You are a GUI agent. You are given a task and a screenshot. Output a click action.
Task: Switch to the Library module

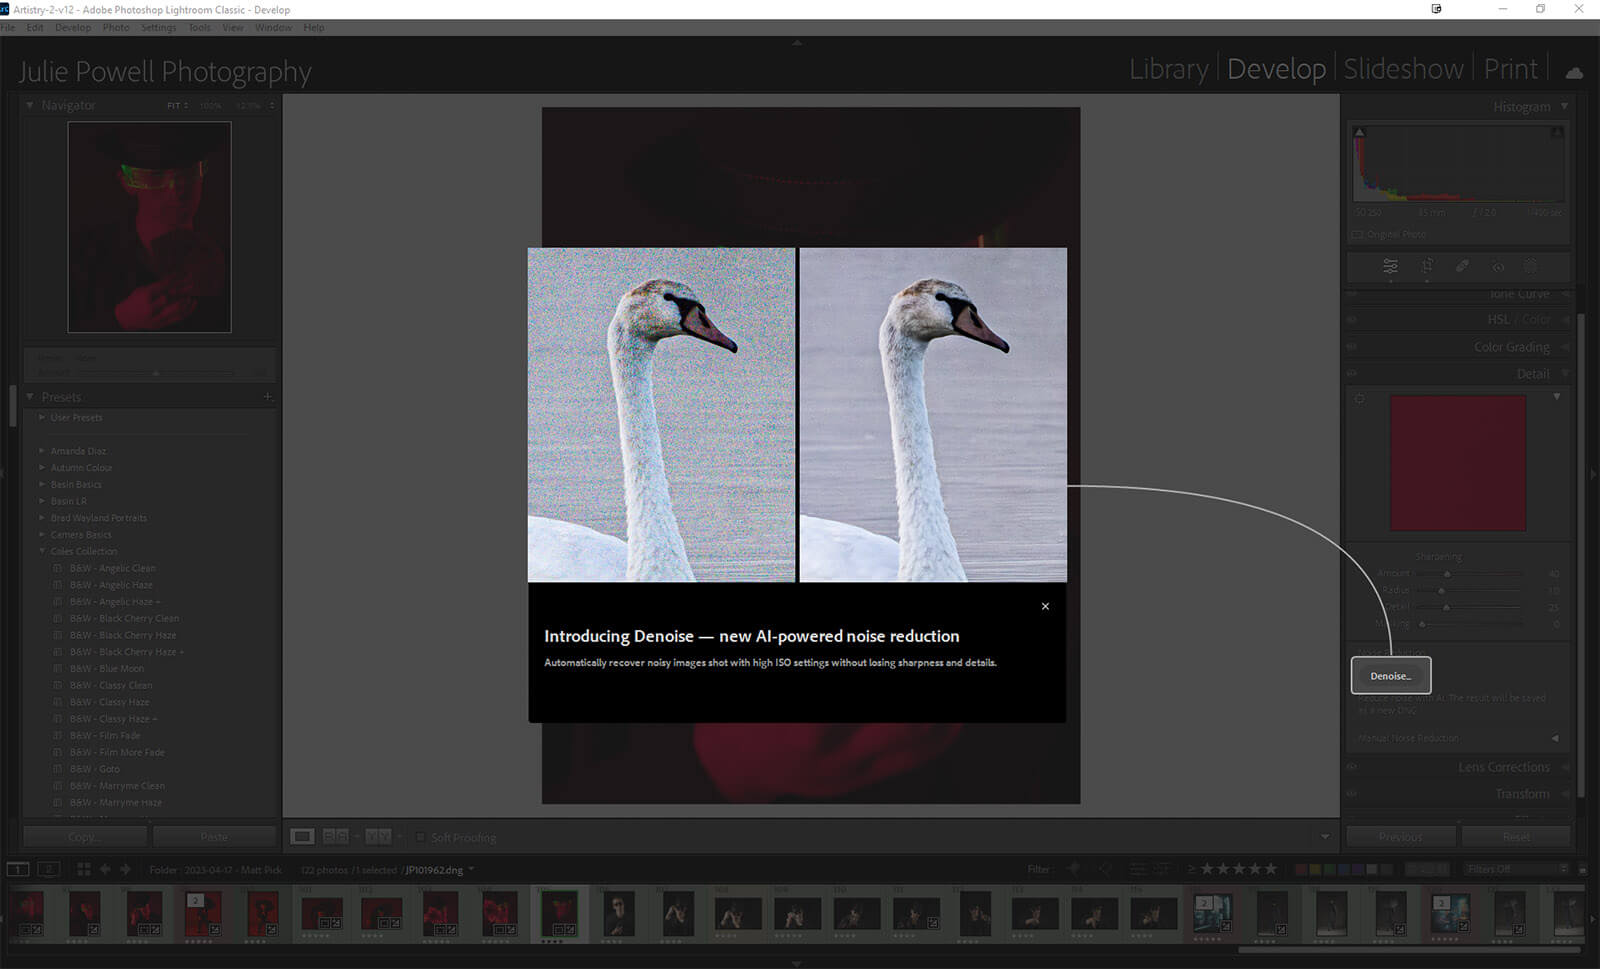click(x=1168, y=69)
